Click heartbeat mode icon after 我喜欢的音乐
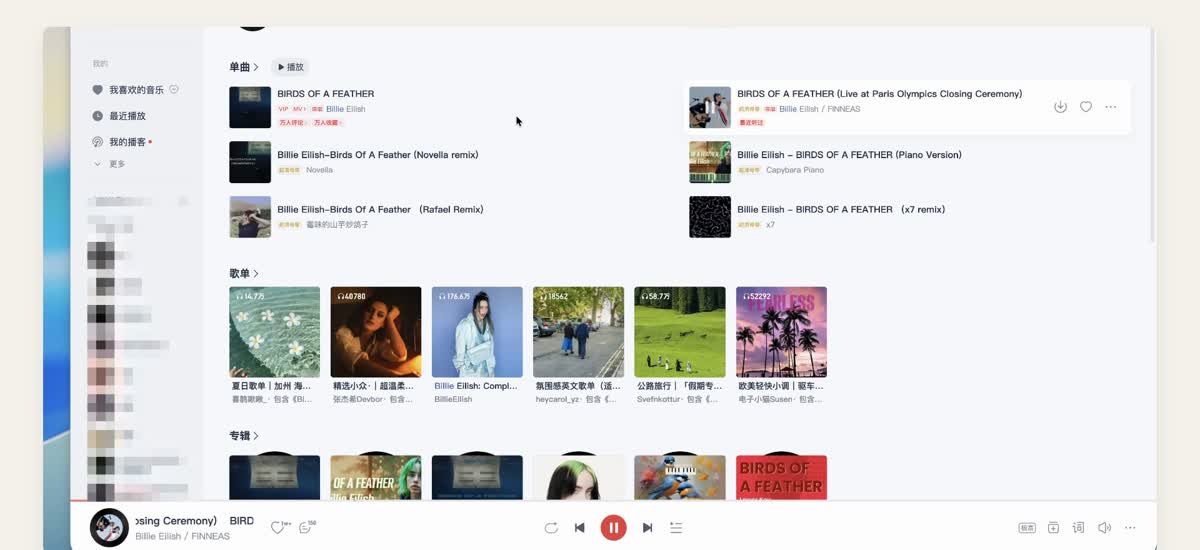The width and height of the screenshot is (1200, 550). point(174,90)
